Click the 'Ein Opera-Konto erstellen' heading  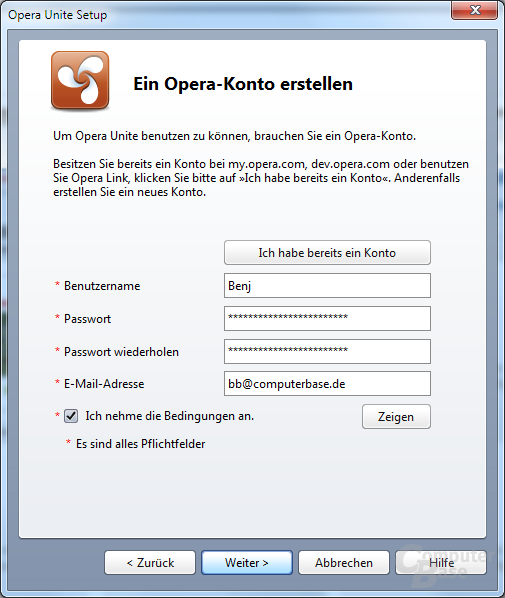[243, 84]
